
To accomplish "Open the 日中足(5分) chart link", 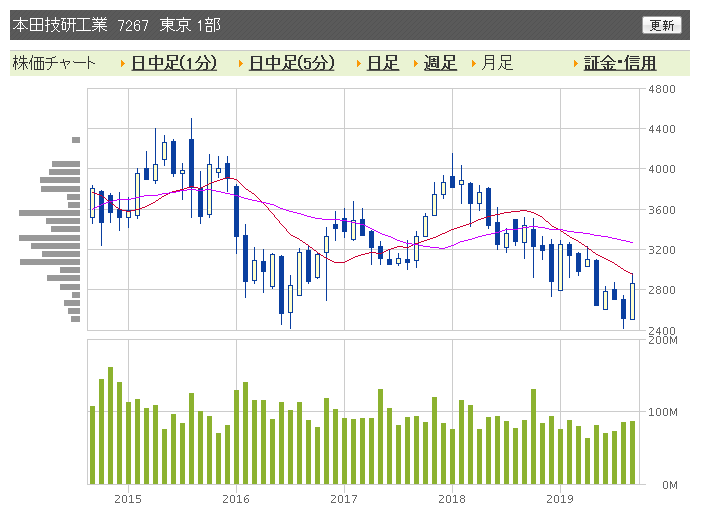I will click(292, 63).
